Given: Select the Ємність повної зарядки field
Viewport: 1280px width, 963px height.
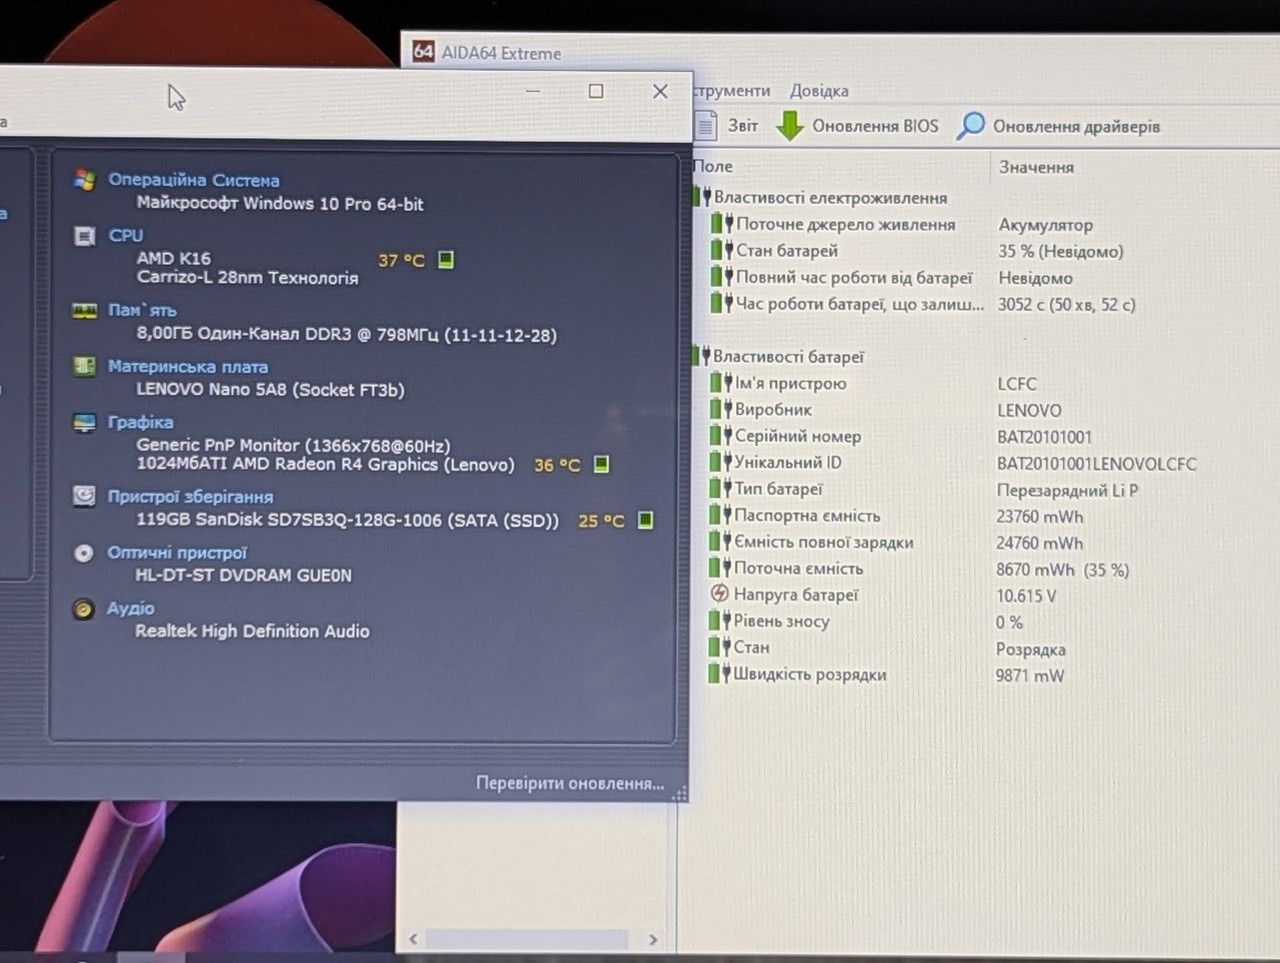Looking at the screenshot, I should pyautogui.click(x=824, y=542).
